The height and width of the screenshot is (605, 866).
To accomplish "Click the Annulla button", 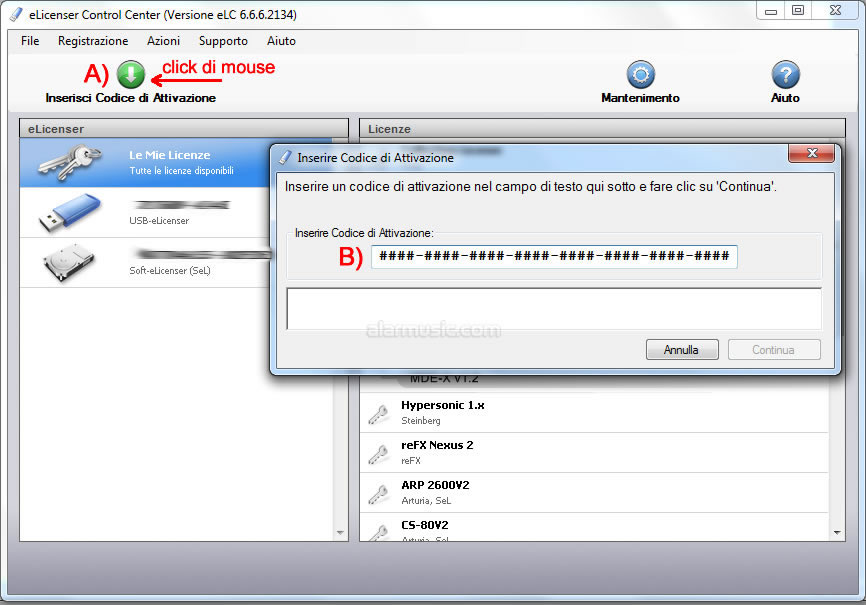I will (682, 350).
